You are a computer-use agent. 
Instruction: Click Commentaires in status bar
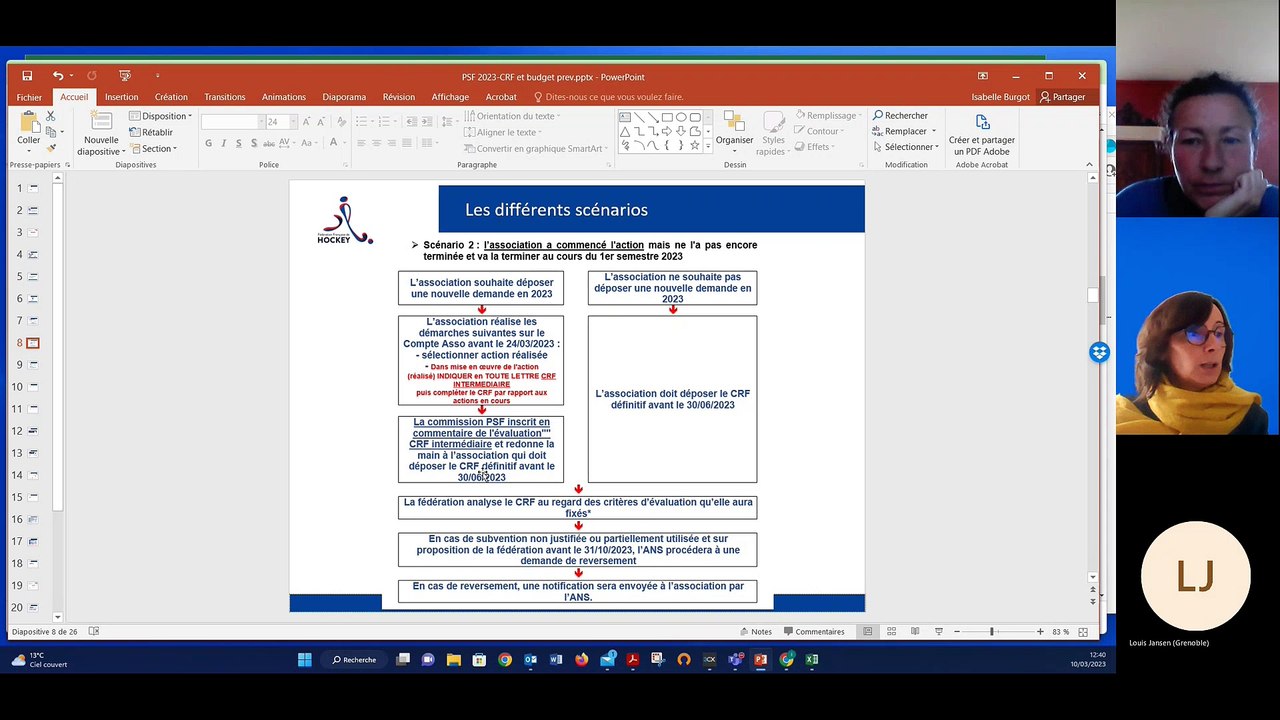tap(814, 632)
